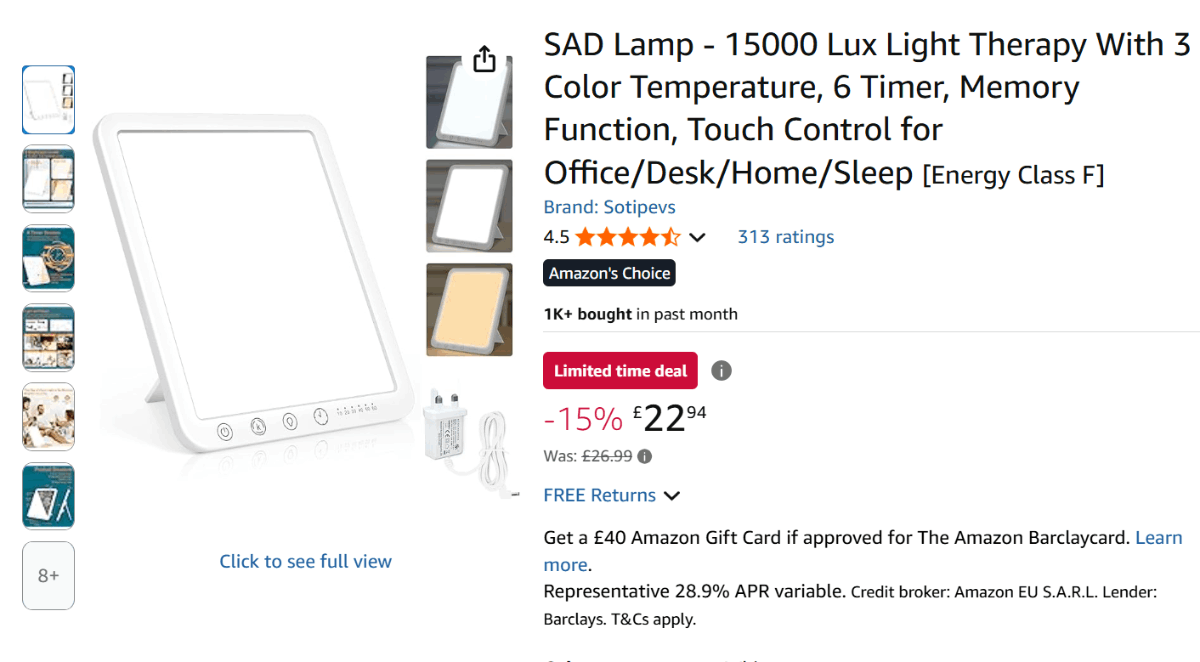Screen dimensions: 1200x662
Task: Click to see full view link
Action: pos(305,561)
